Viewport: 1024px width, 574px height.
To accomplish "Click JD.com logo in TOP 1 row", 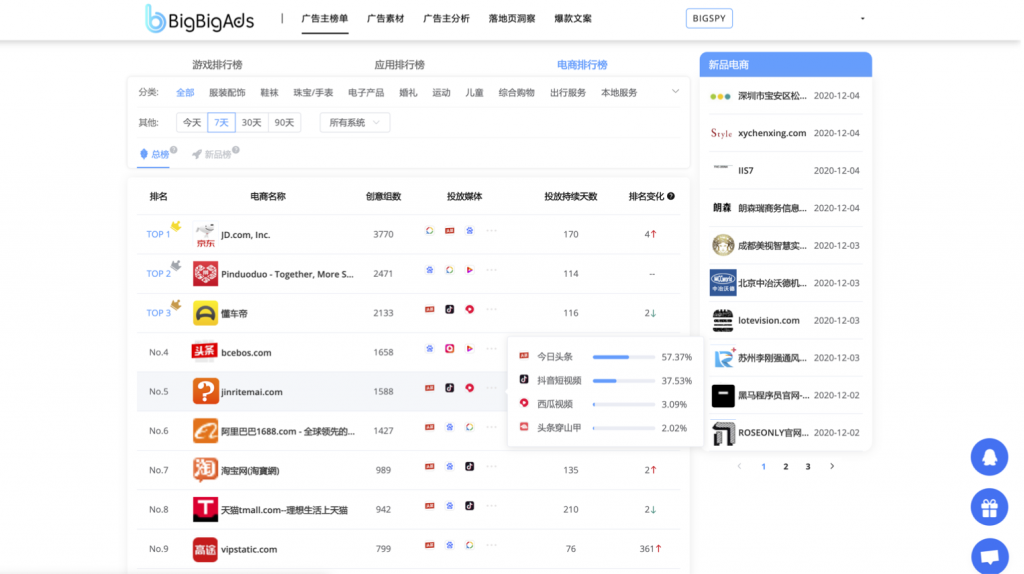I will tap(205, 234).
